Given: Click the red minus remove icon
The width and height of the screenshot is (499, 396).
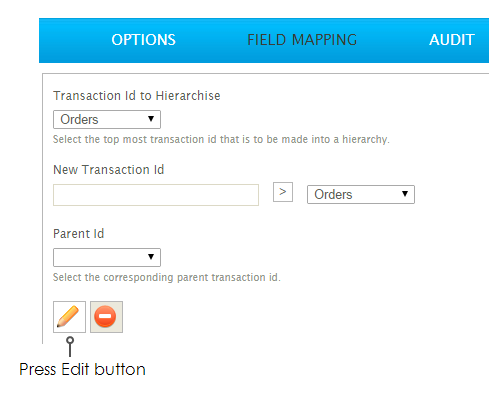Looking at the screenshot, I should 106,317.
